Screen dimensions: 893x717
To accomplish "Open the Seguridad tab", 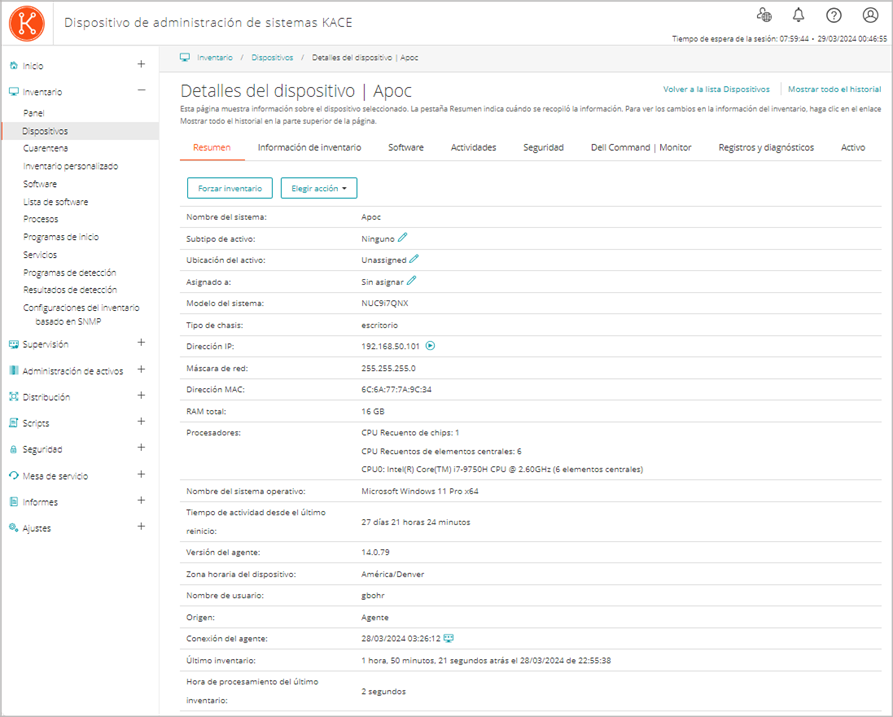I will point(543,148).
